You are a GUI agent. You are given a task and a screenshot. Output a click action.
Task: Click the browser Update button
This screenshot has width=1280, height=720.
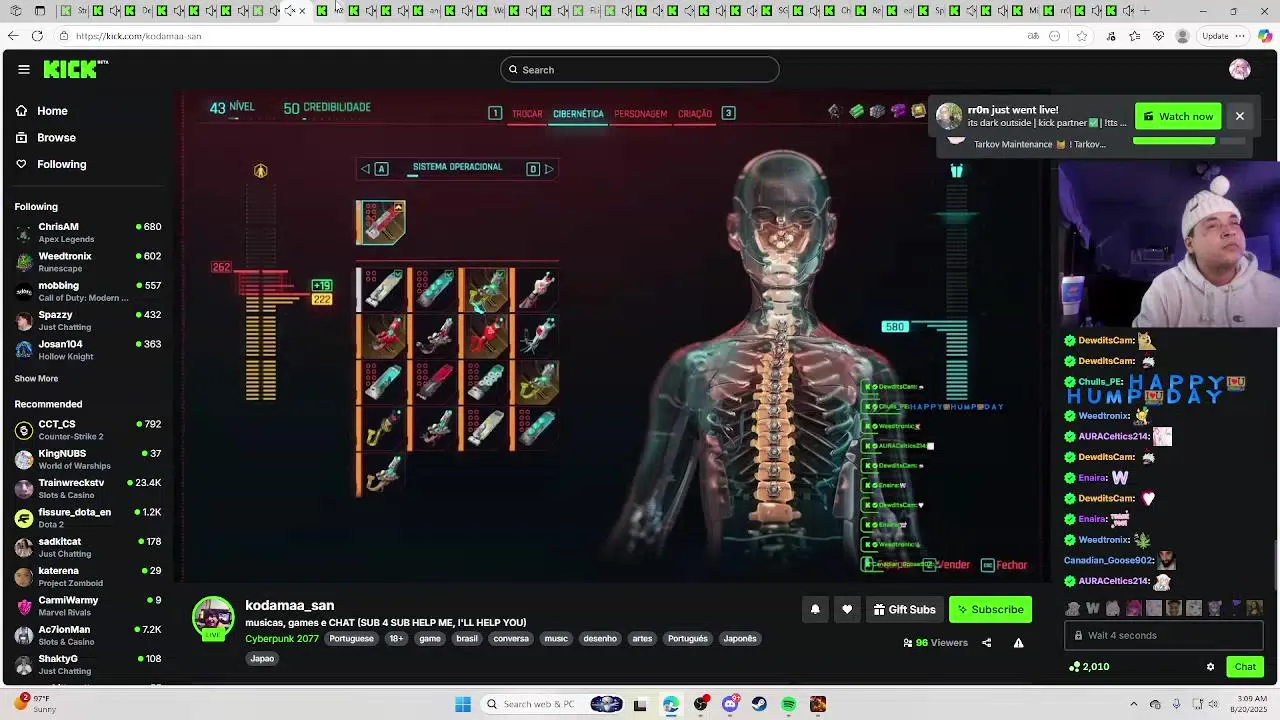tap(1215, 36)
